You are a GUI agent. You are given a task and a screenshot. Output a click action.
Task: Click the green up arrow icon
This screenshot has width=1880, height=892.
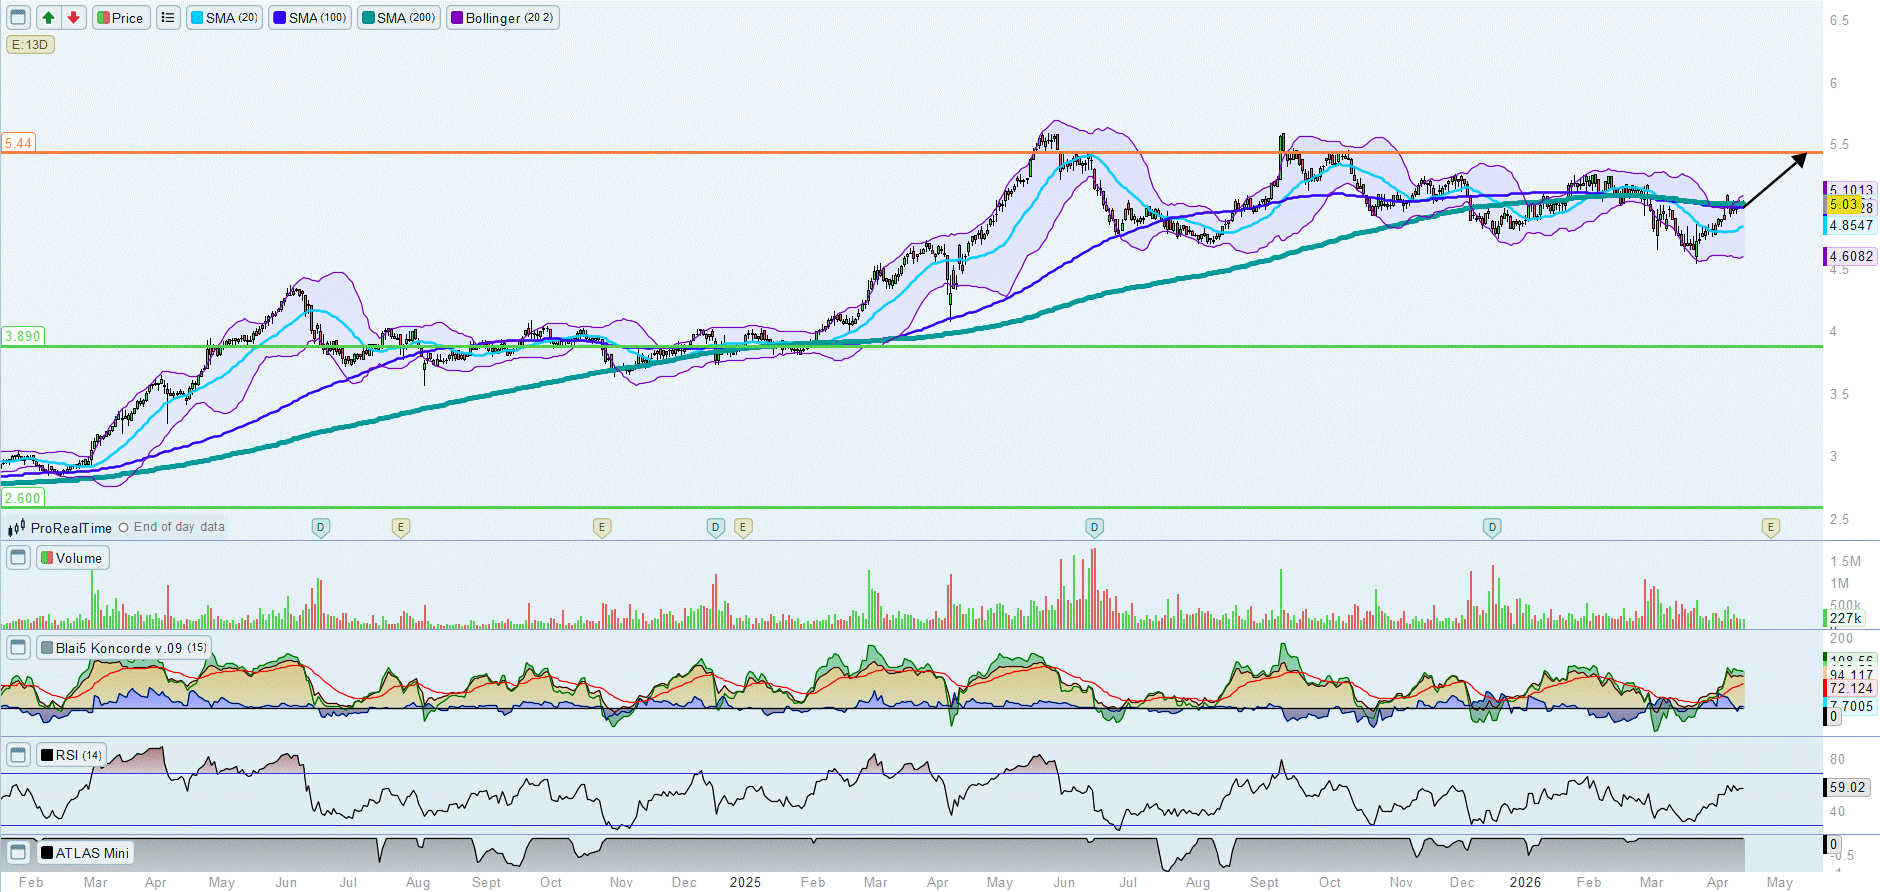[48, 18]
